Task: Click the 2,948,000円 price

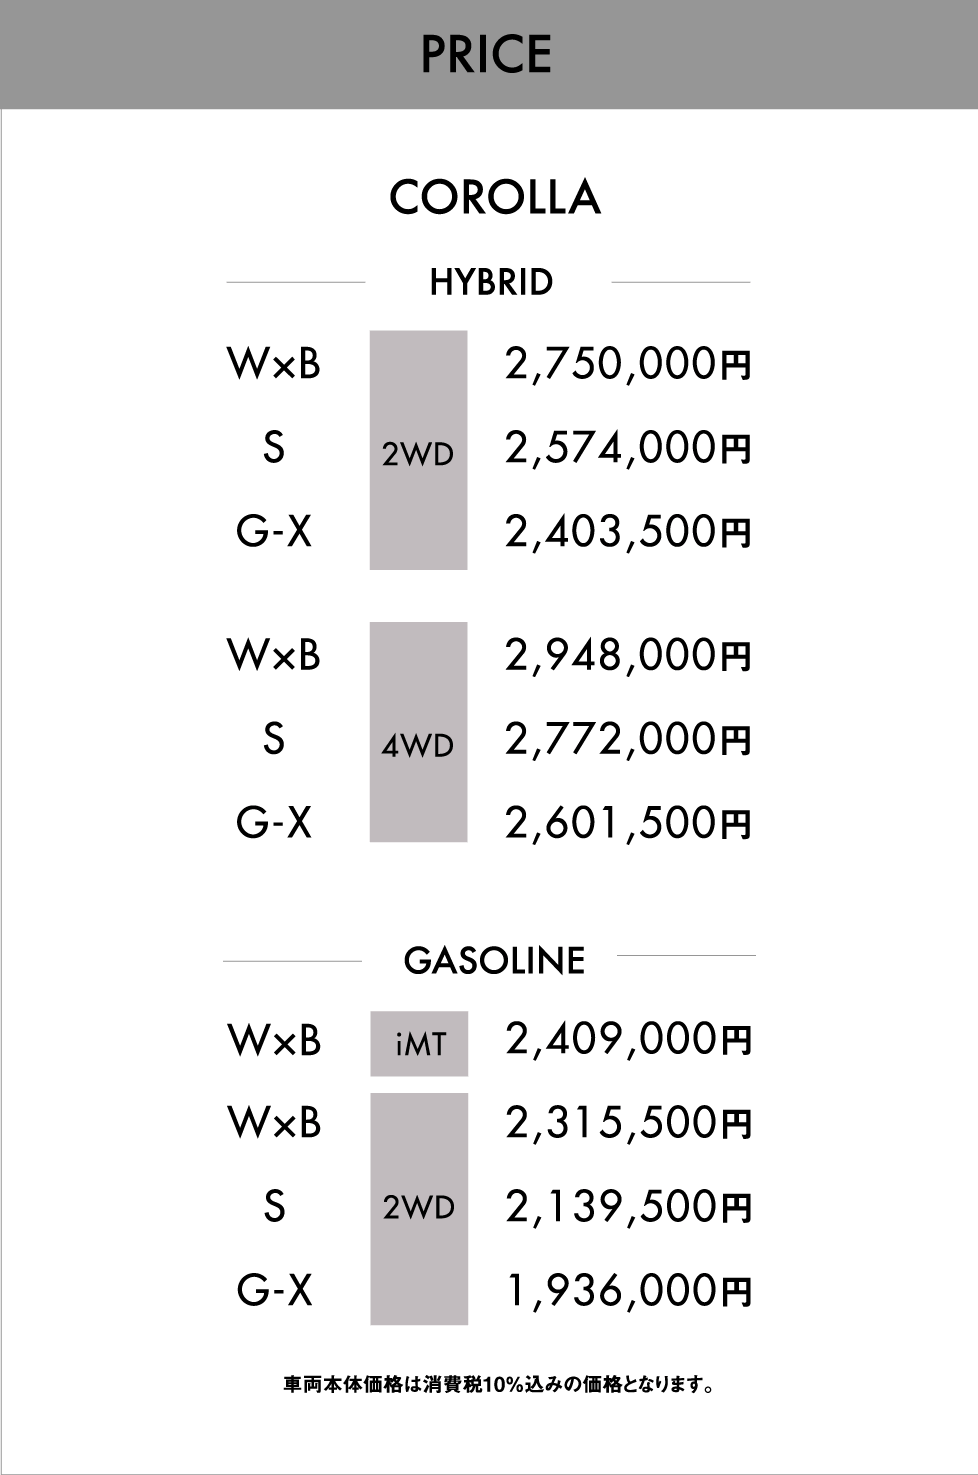Action: [x=628, y=656]
